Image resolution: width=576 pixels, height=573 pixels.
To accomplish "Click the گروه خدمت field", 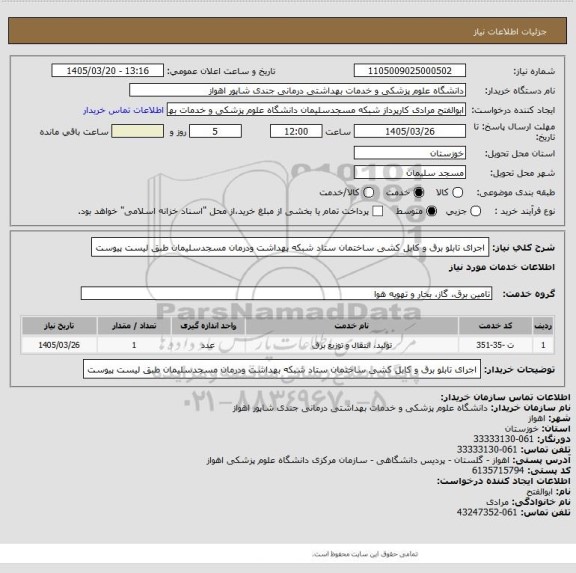I will [286, 293].
